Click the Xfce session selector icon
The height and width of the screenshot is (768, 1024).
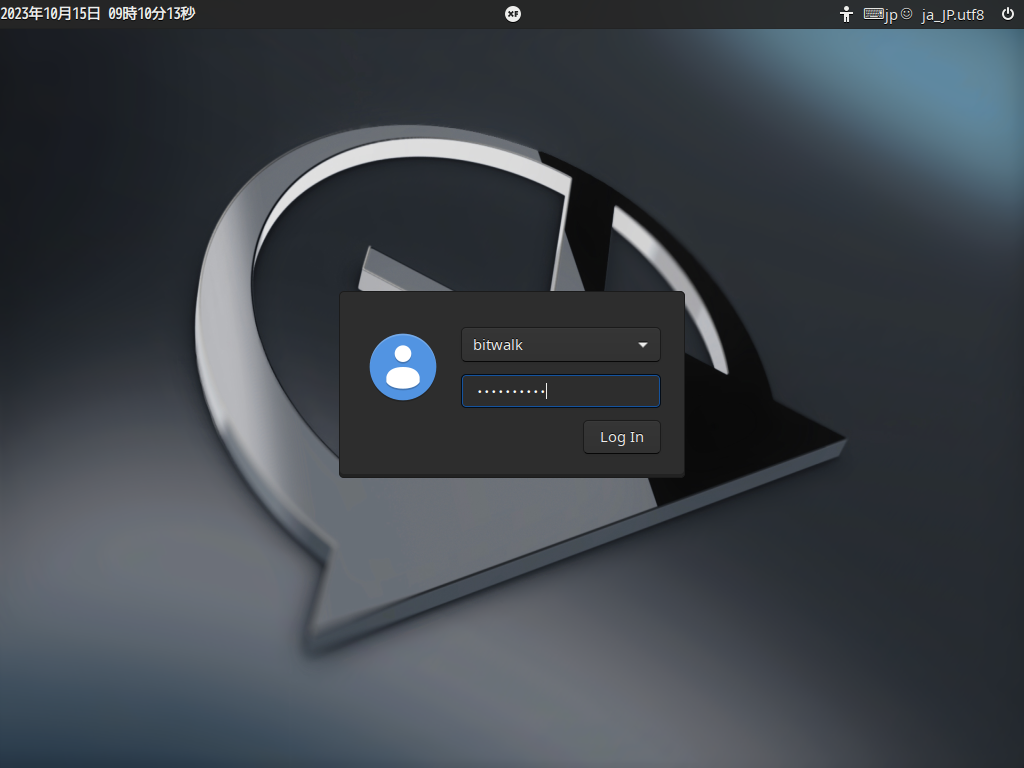click(513, 14)
